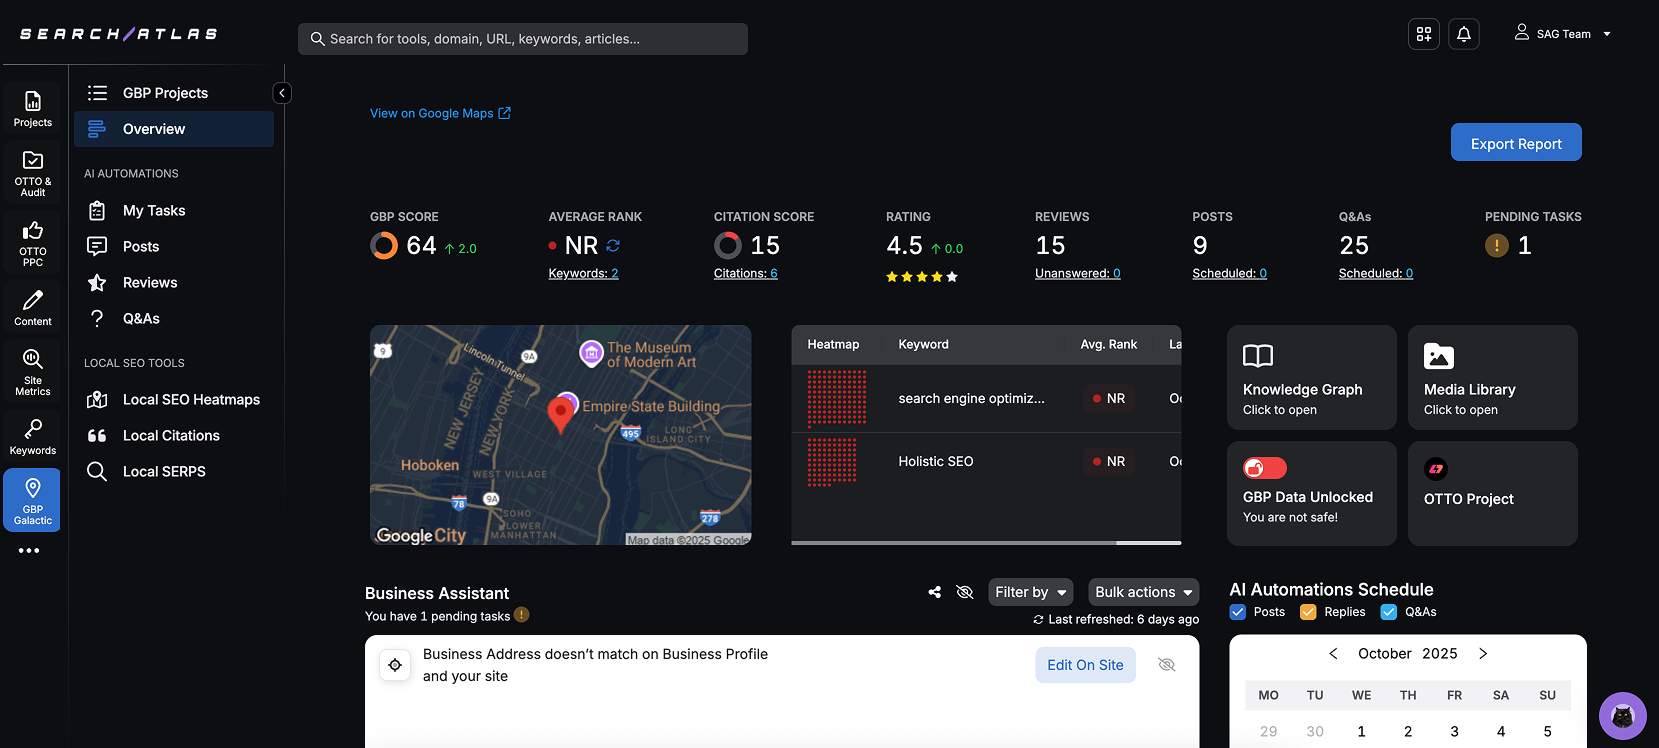Open the notifications bell icon
The width and height of the screenshot is (1659, 748).
click(x=1463, y=34)
